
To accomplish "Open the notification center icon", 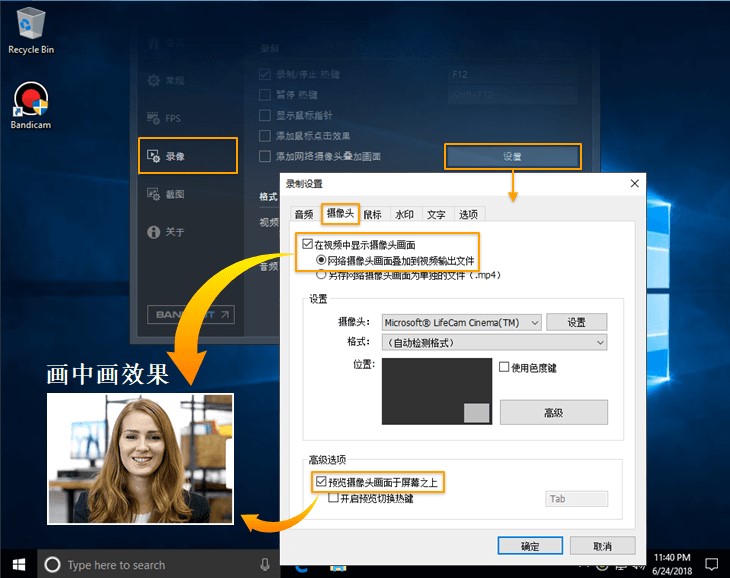I will tap(711, 564).
